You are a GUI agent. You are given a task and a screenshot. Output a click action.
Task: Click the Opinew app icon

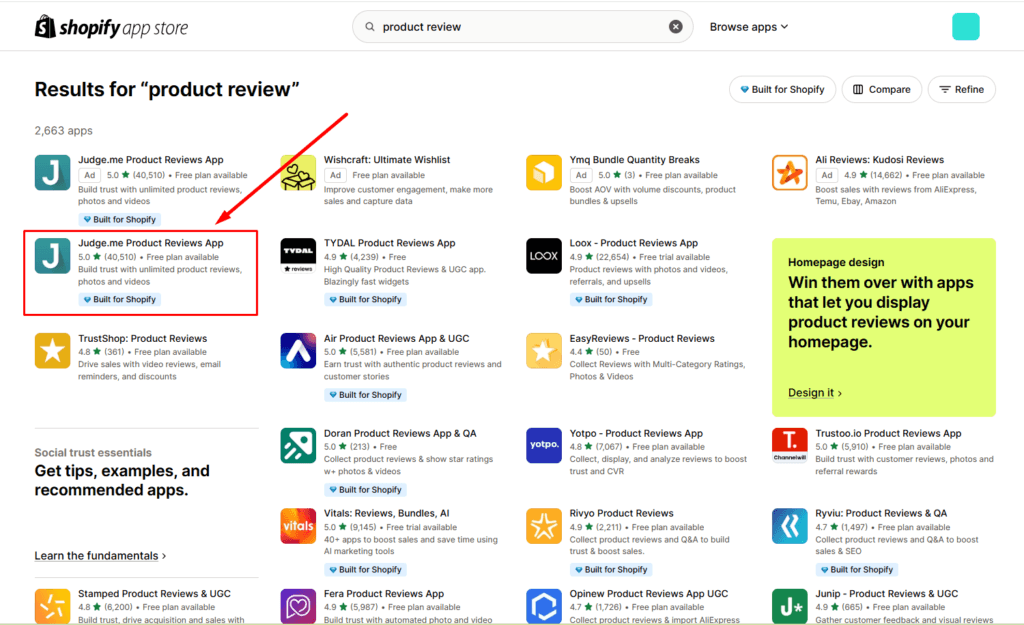tap(543, 606)
